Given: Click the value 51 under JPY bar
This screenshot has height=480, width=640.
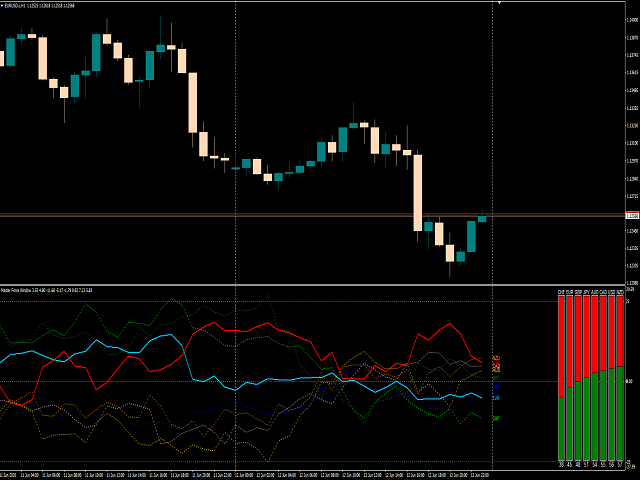Looking at the screenshot, I should 587,464.
